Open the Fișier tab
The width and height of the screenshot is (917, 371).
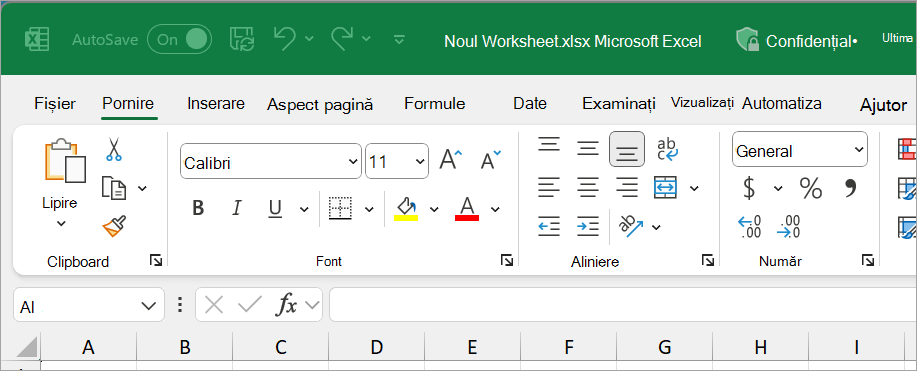tap(55, 104)
